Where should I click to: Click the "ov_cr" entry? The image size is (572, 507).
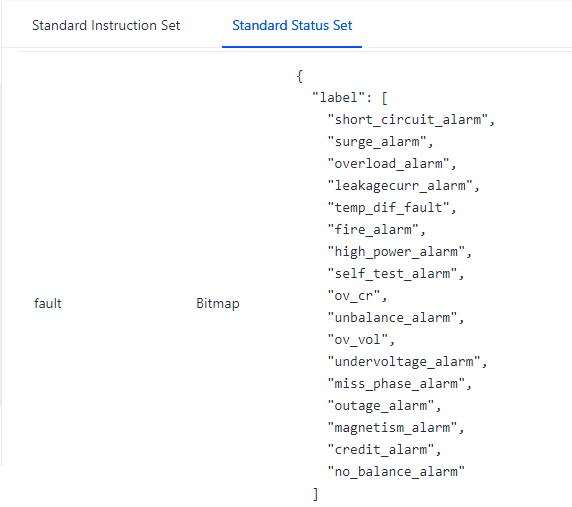357,295
